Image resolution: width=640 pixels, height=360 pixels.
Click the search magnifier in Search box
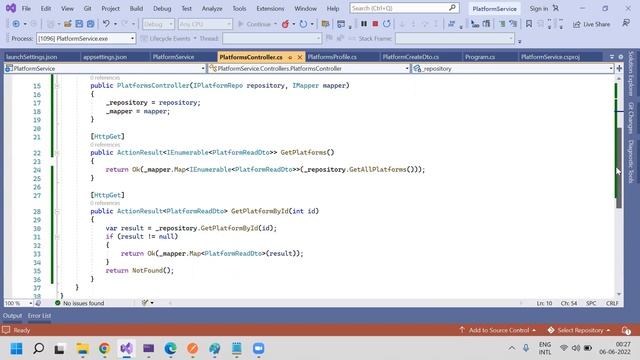[452, 8]
